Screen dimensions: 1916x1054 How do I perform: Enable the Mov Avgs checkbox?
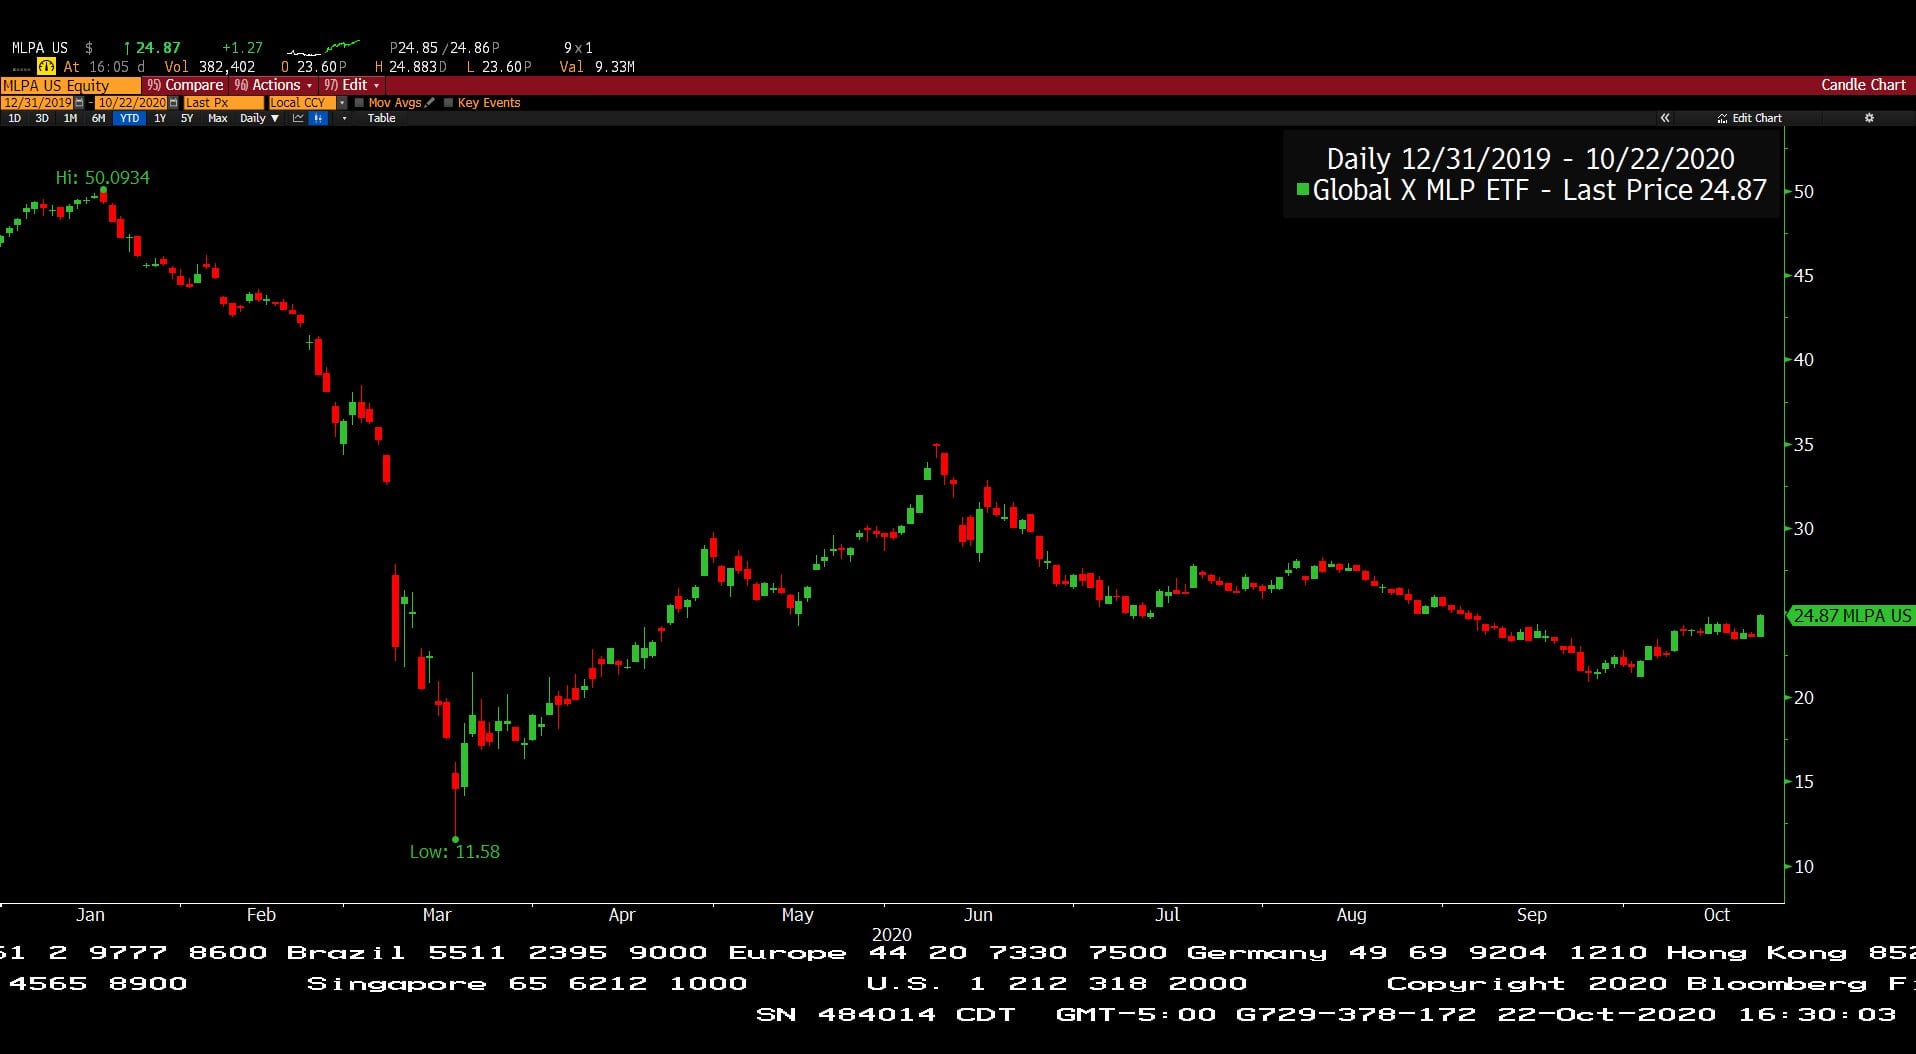point(359,102)
